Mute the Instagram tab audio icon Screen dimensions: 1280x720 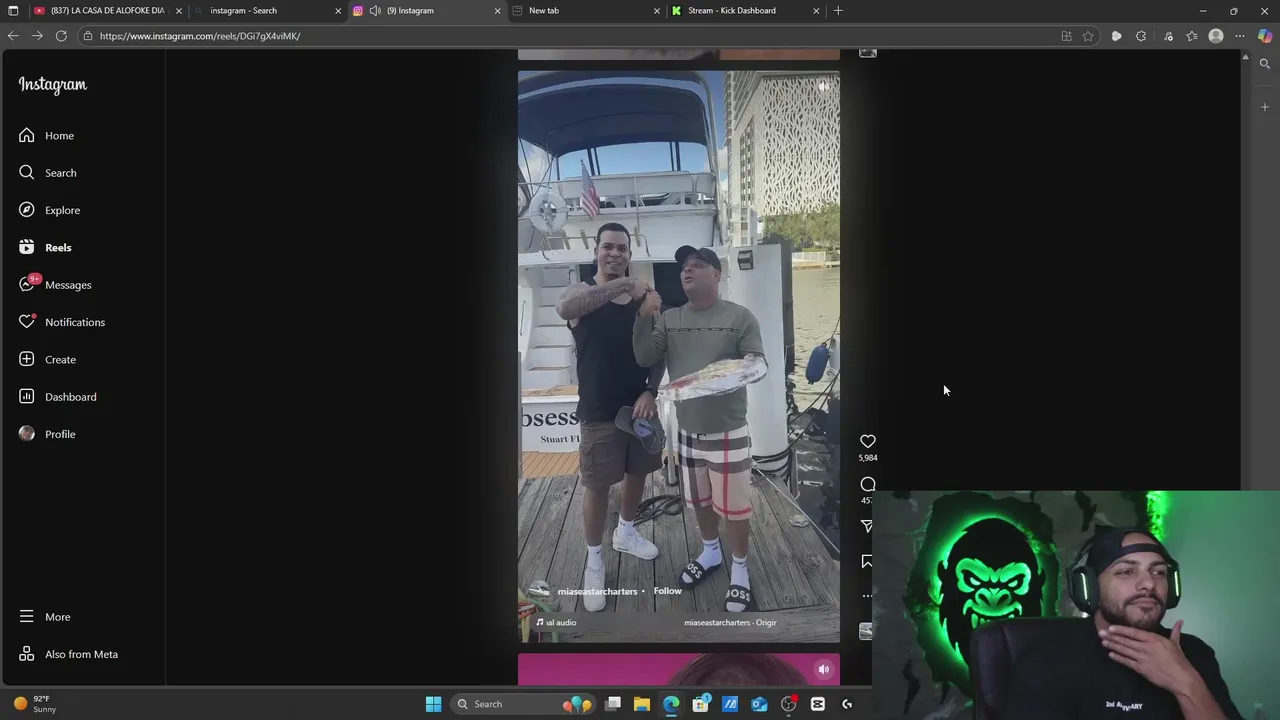click(x=375, y=10)
